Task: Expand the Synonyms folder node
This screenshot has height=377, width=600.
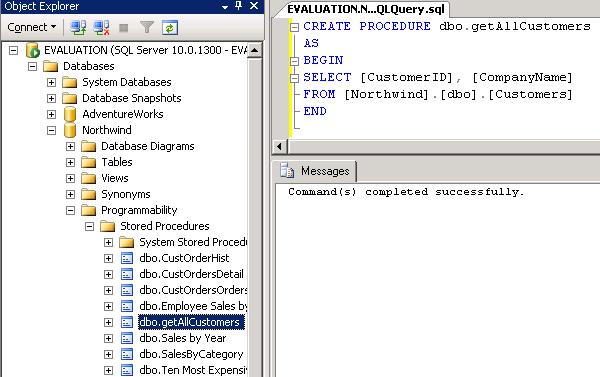Action: [x=70, y=194]
